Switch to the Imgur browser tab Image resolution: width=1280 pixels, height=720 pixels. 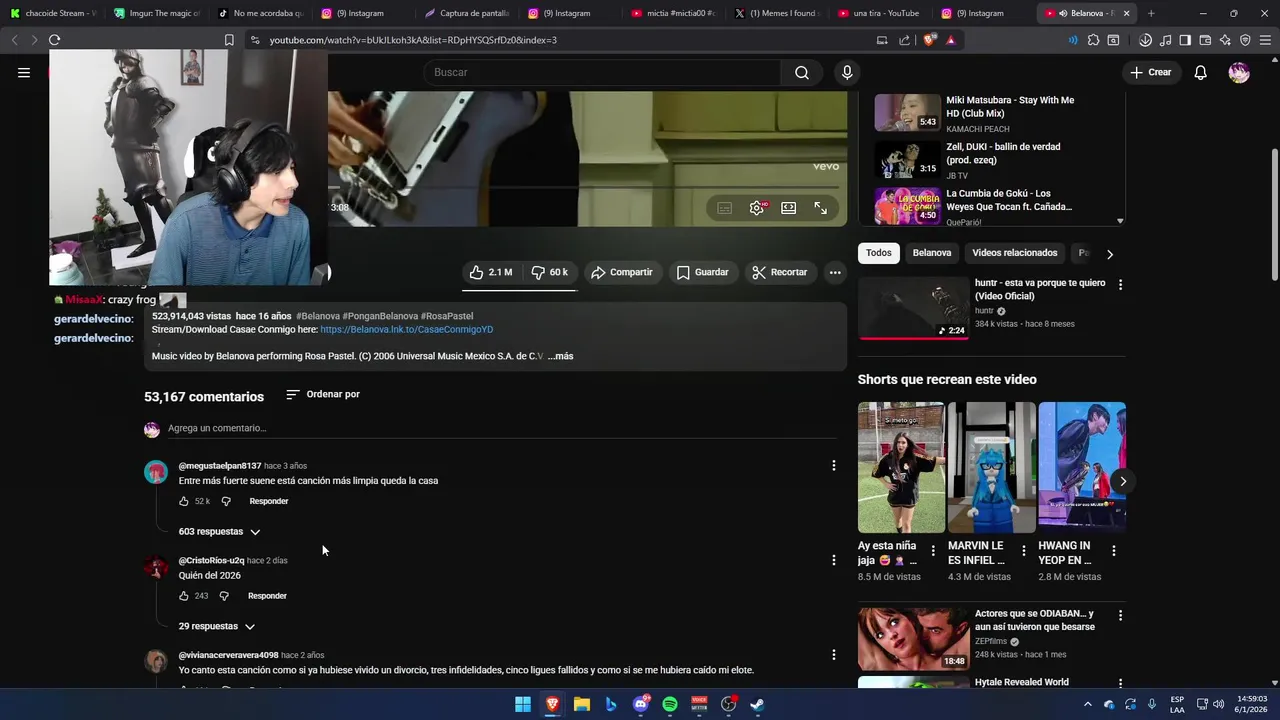pyautogui.click(x=157, y=13)
